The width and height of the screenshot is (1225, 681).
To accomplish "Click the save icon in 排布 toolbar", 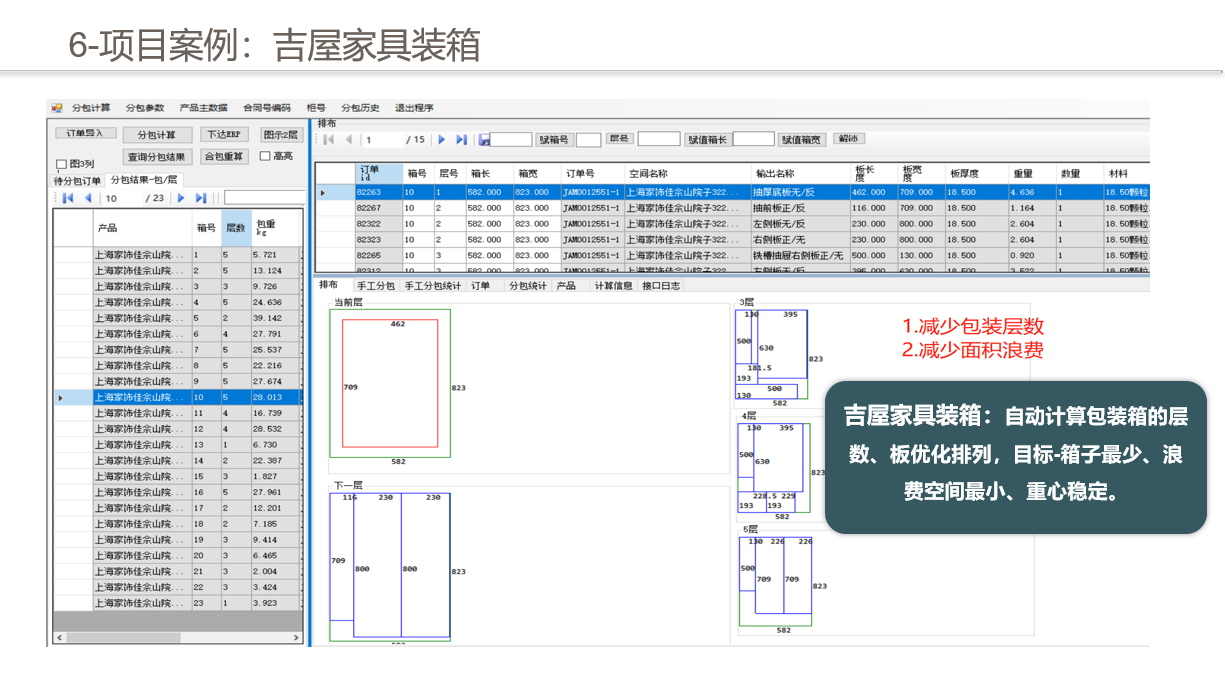I will (484, 140).
